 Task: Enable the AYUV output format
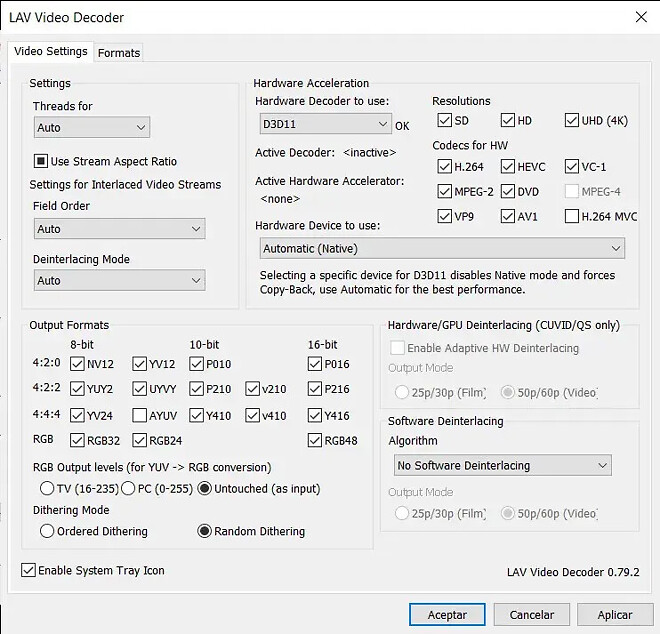point(139,415)
